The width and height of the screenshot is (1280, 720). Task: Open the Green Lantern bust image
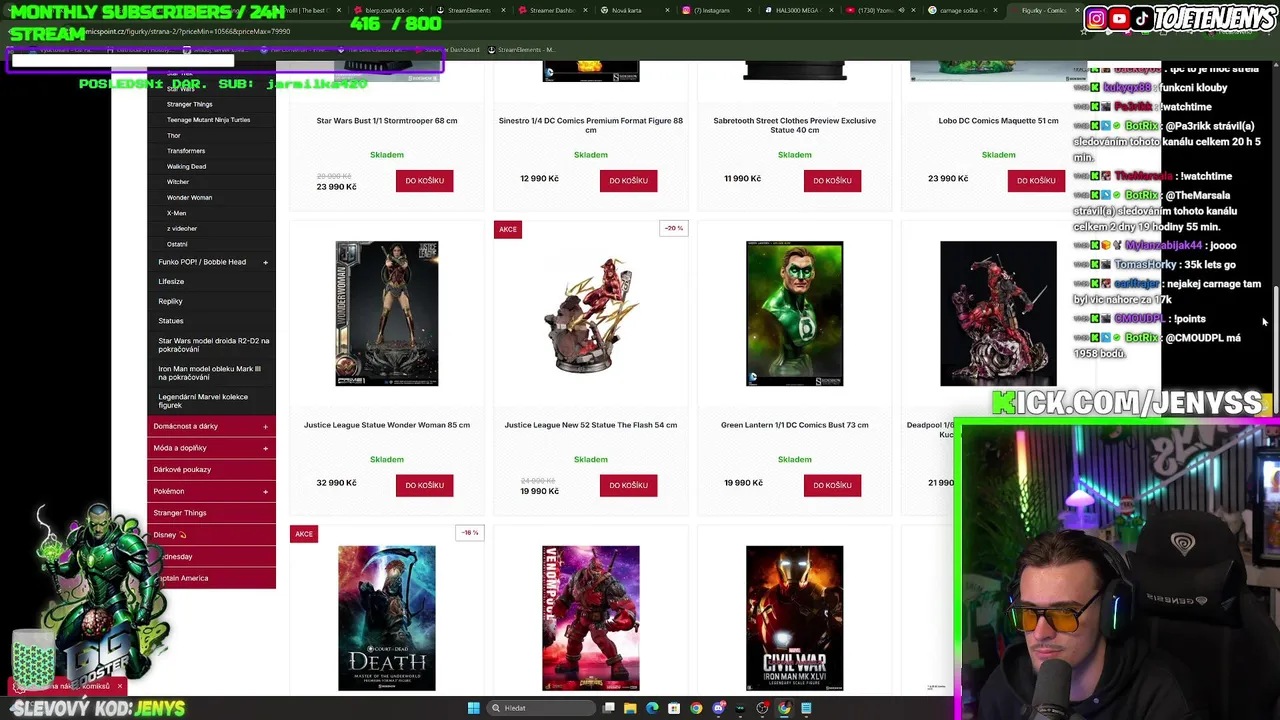coord(795,313)
